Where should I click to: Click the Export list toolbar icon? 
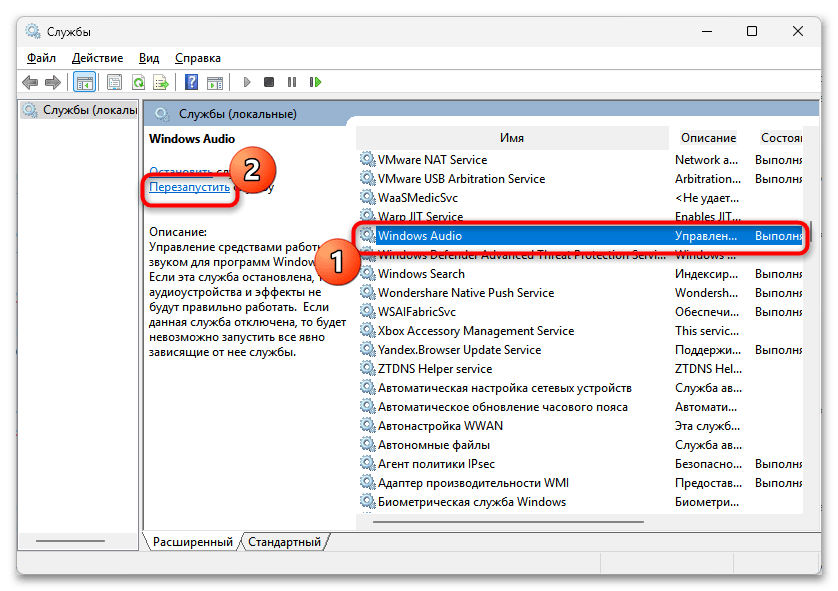coord(159,82)
